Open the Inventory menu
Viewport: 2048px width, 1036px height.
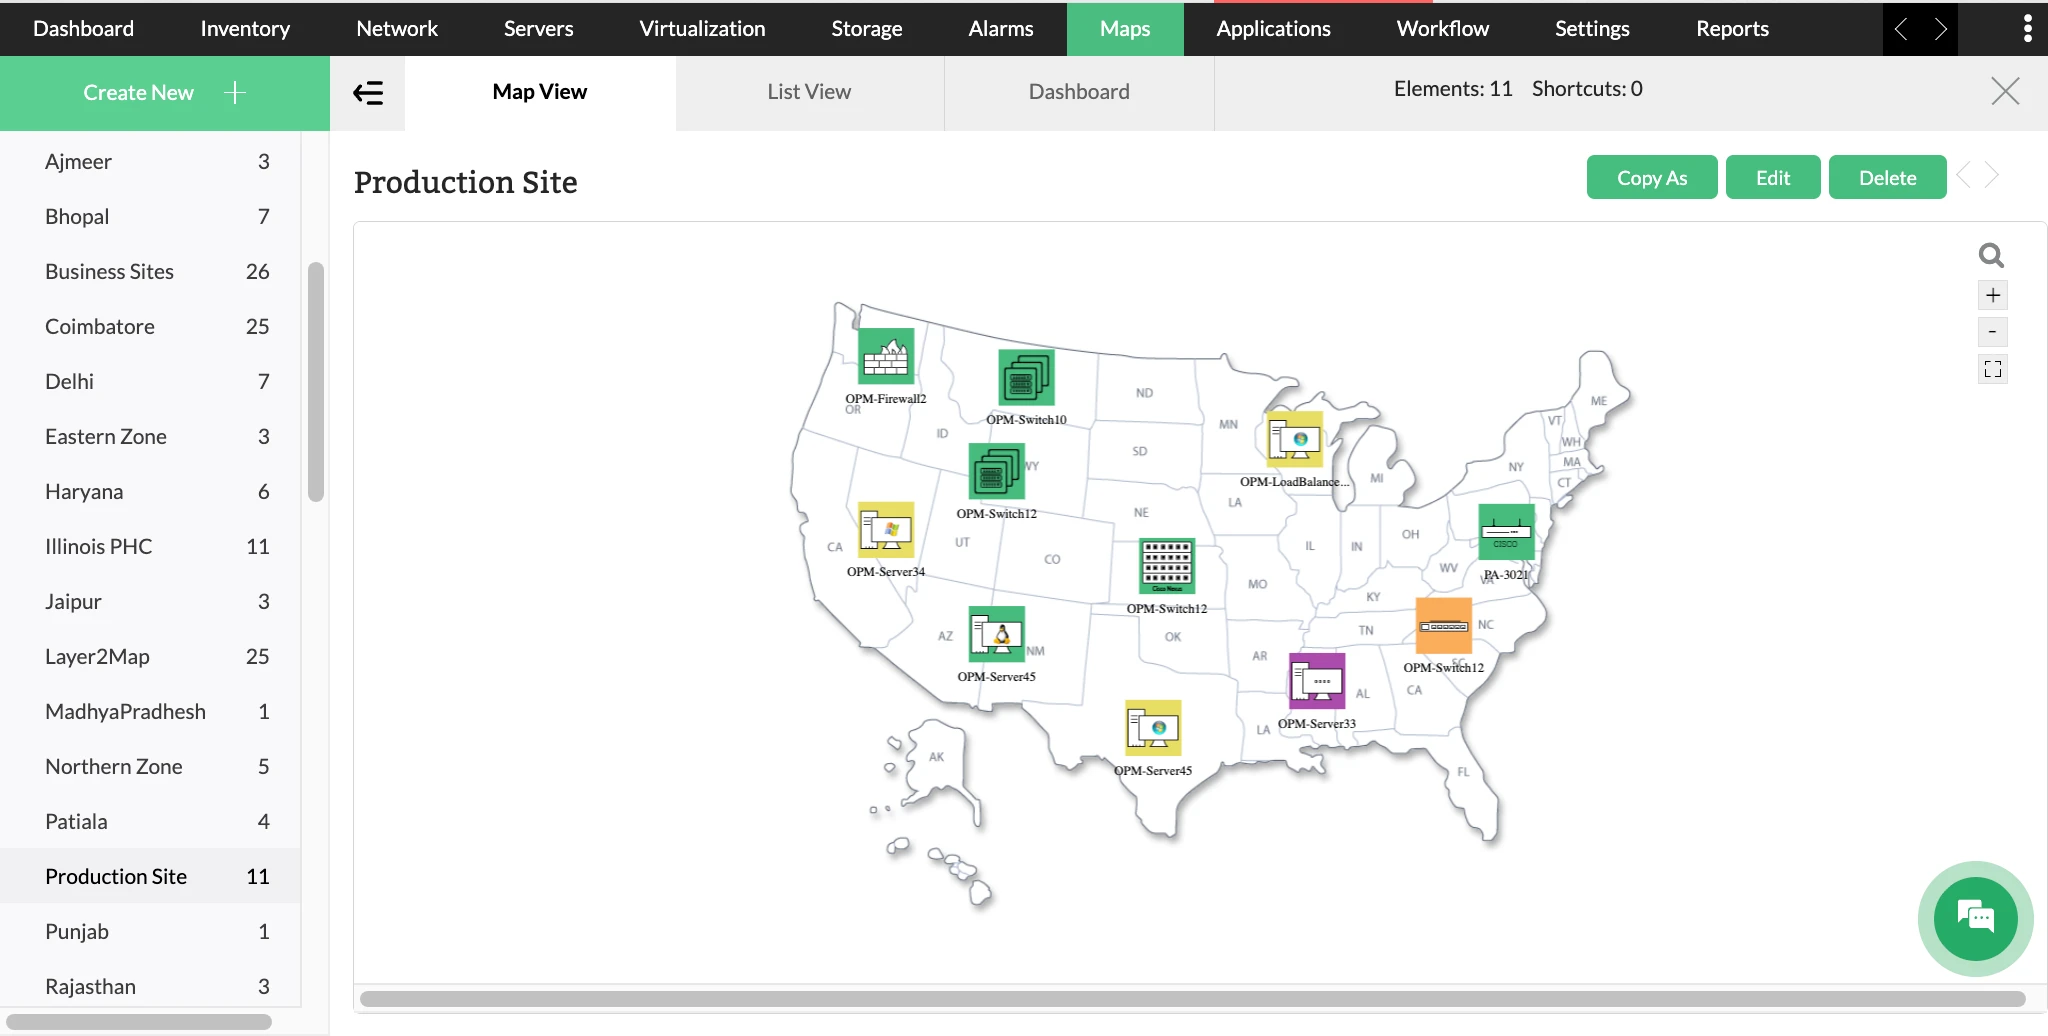245,28
